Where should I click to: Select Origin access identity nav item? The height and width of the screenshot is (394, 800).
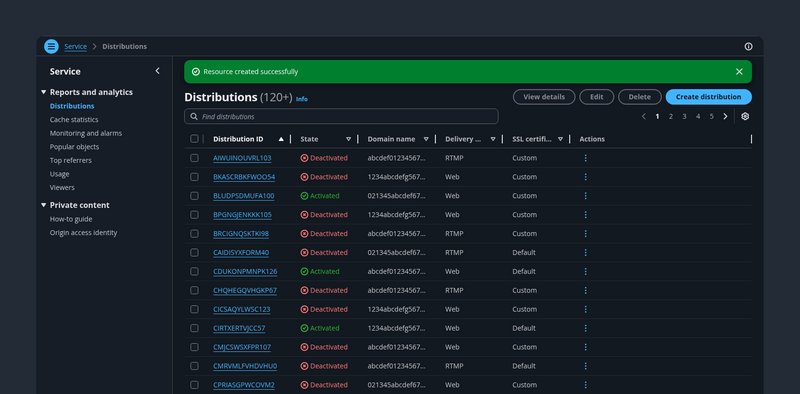pos(83,233)
